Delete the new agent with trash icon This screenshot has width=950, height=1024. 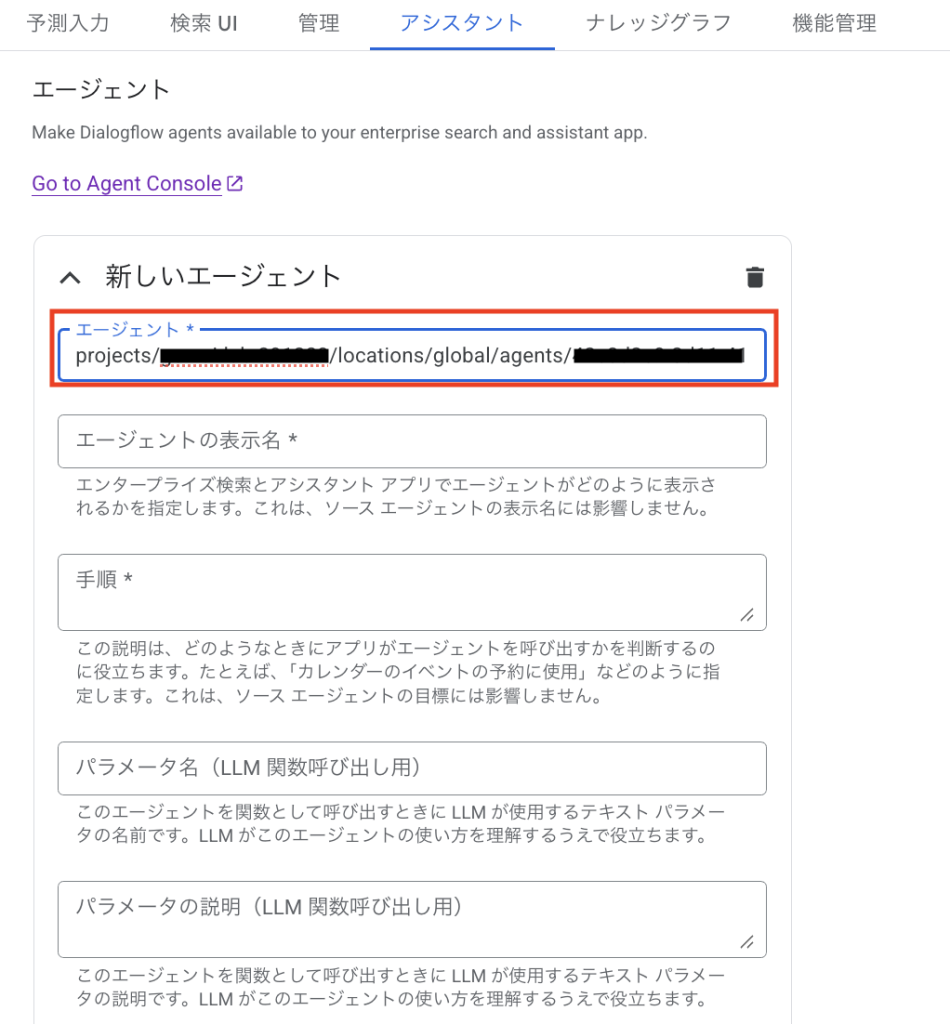coord(755,277)
